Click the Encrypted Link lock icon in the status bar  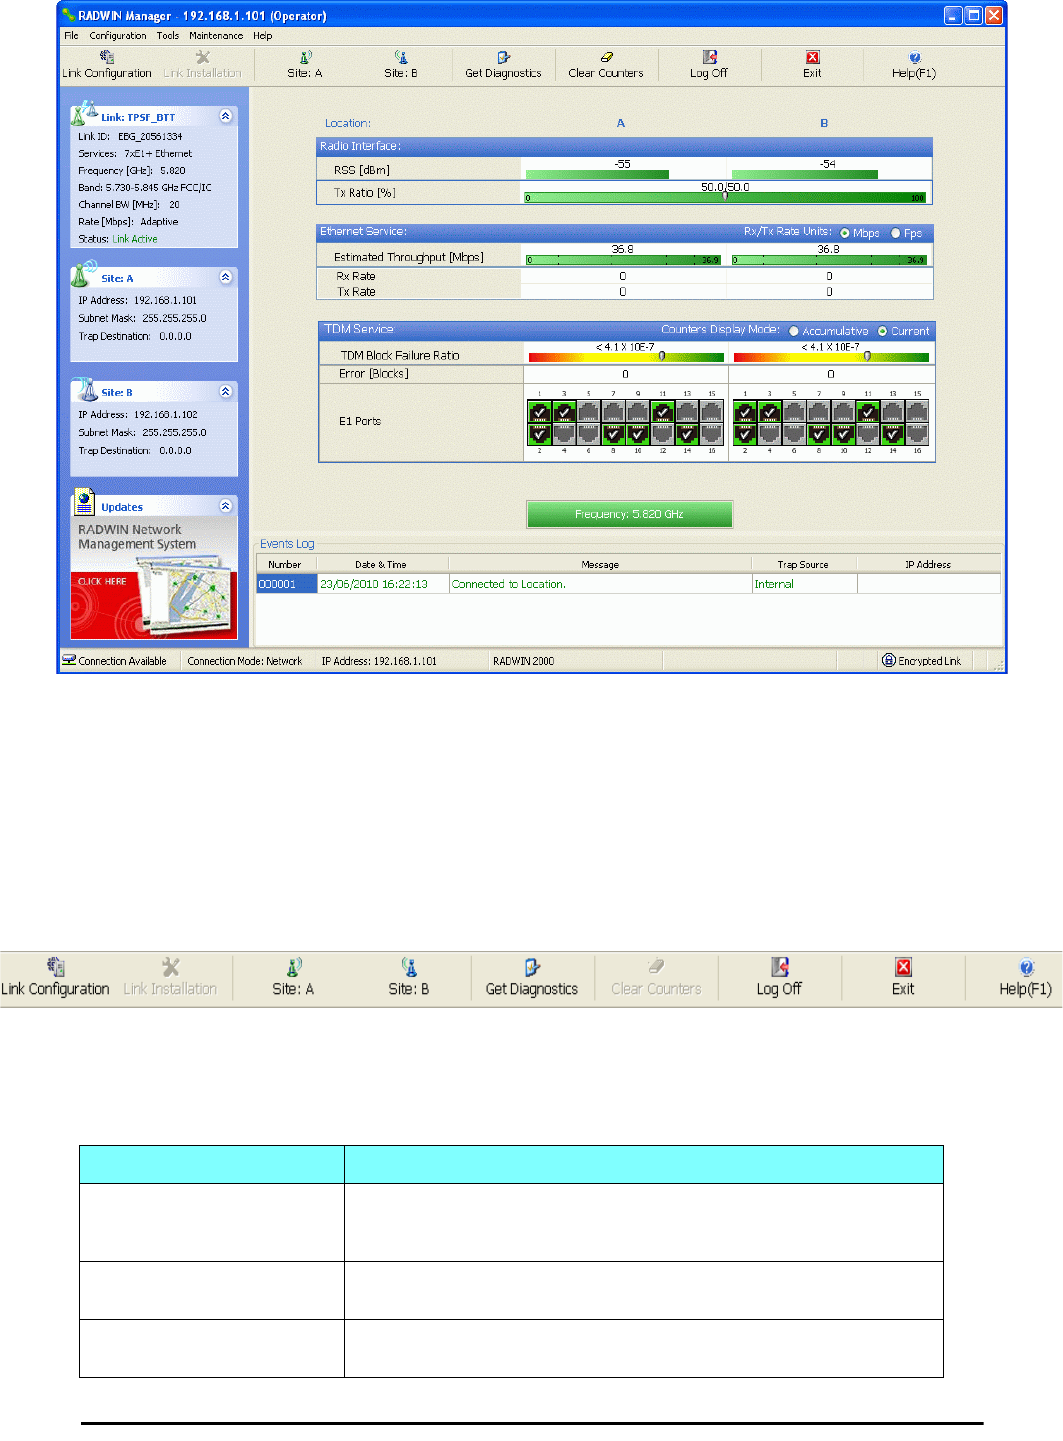(888, 660)
